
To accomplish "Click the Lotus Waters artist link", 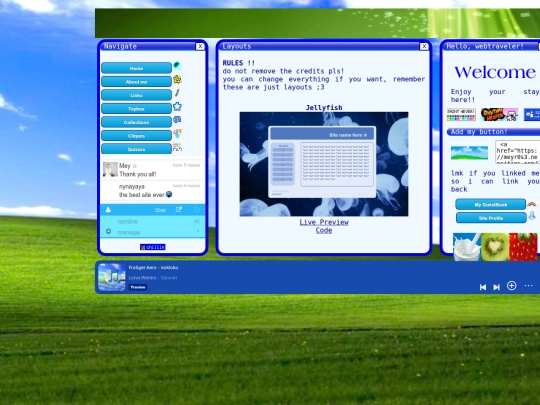I will 142,278.
